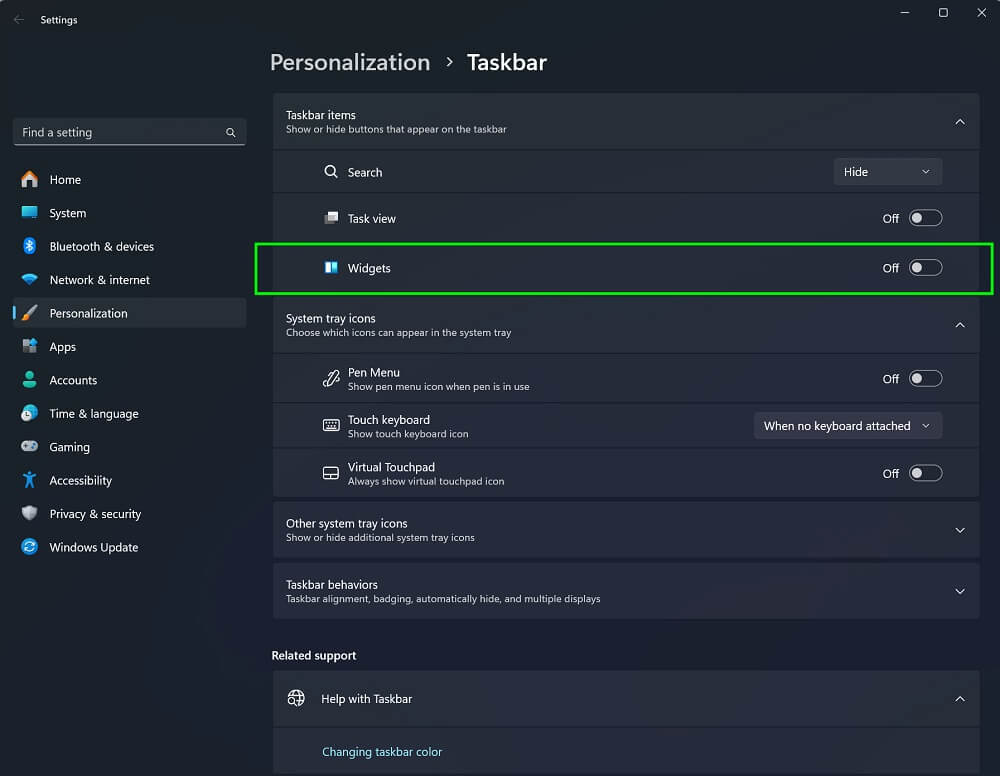
Task: Click into the Find a setting box
Action: click(129, 132)
